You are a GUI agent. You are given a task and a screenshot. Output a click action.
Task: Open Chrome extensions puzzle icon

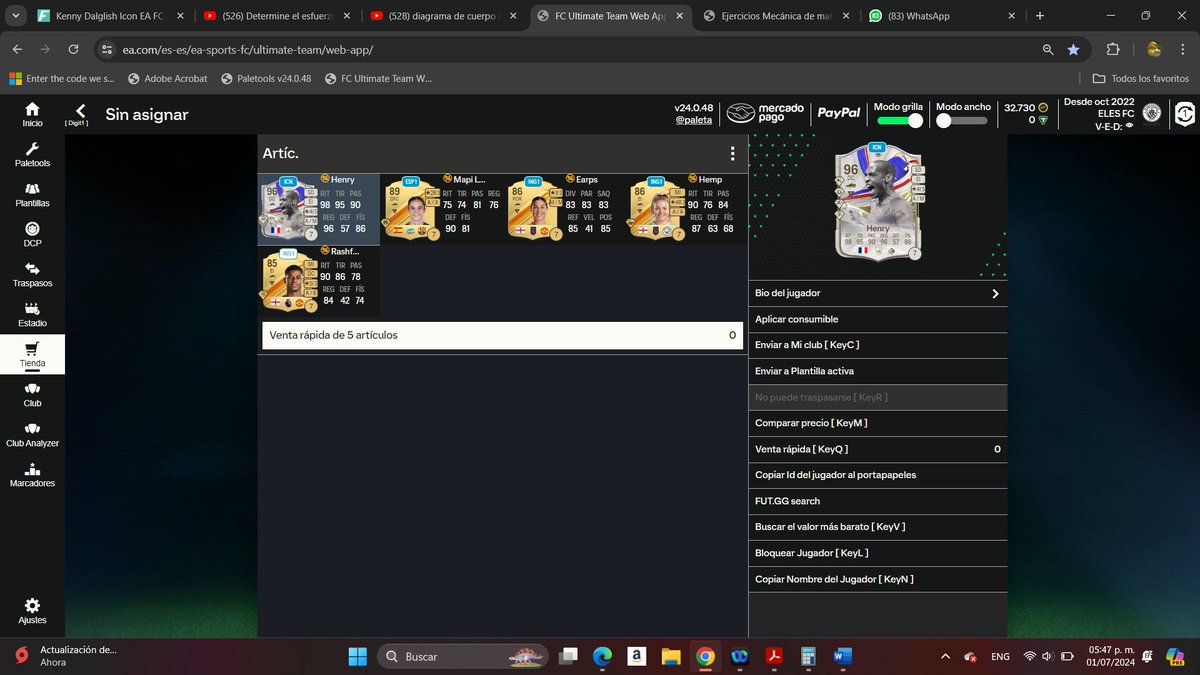[x=1113, y=49]
